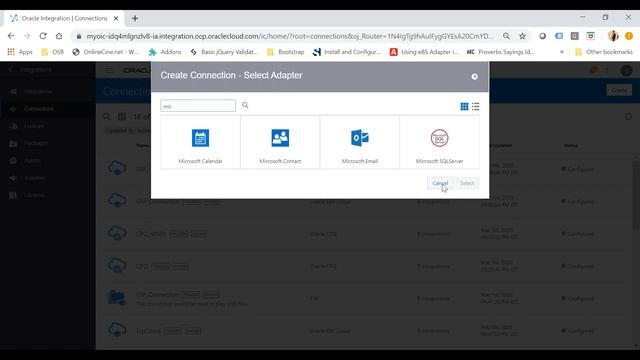Open the Bootstrap bookmark folder
640x360 pixels.
pos(285,52)
